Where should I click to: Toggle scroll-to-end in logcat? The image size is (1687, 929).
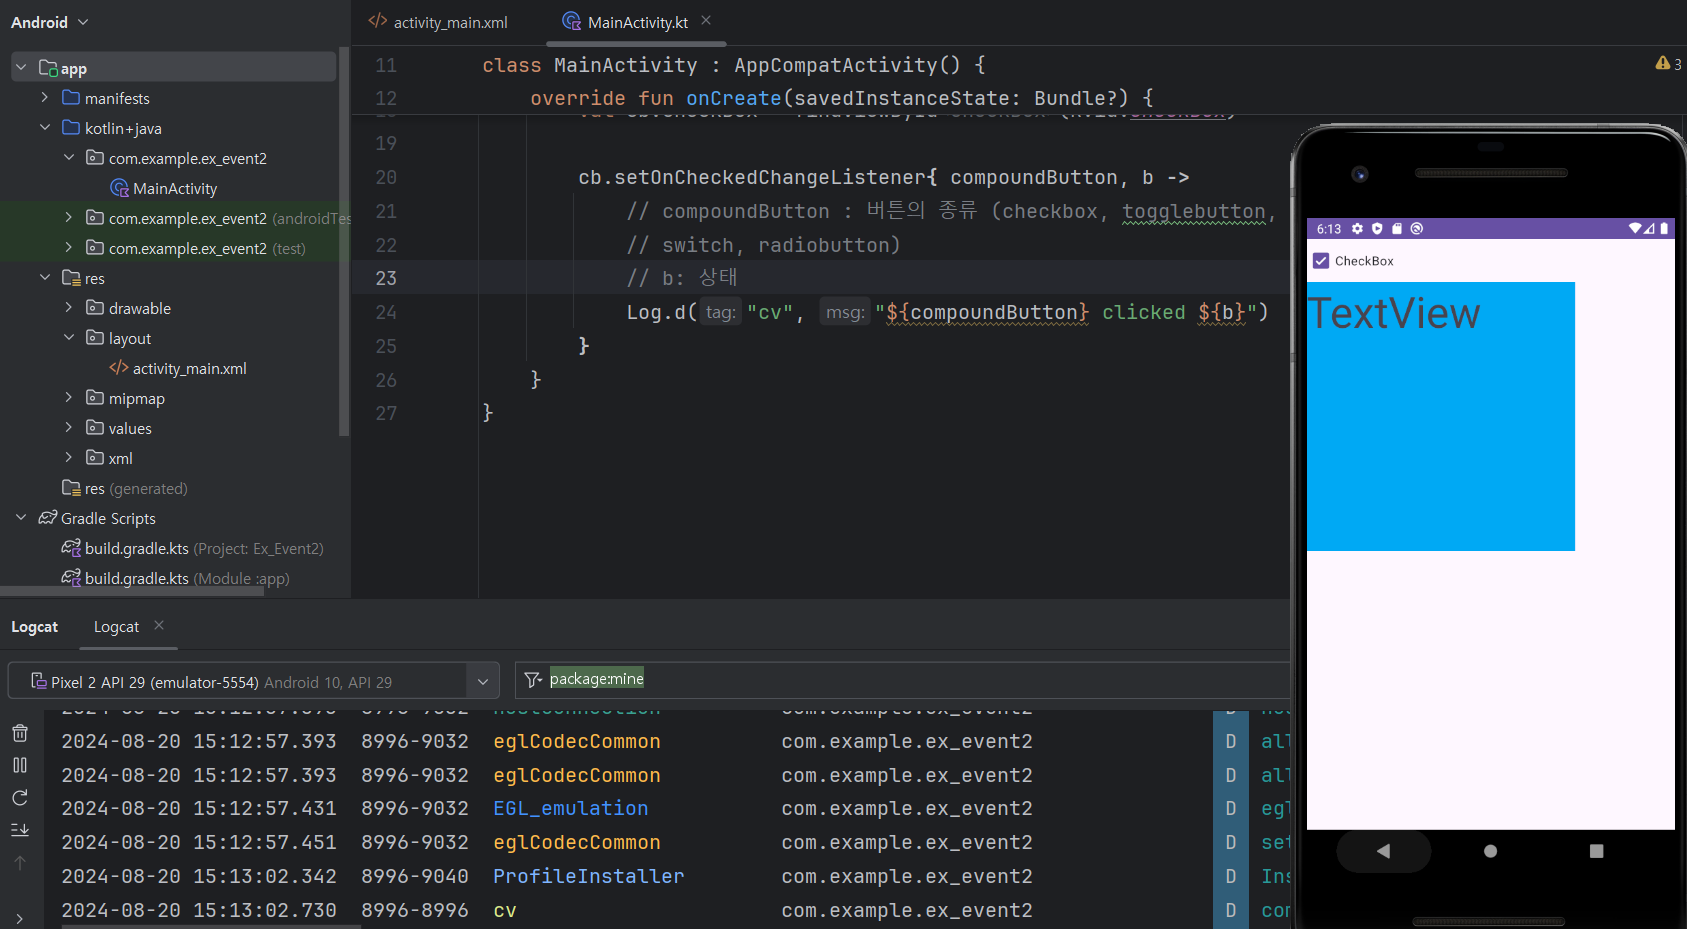tap(20, 830)
